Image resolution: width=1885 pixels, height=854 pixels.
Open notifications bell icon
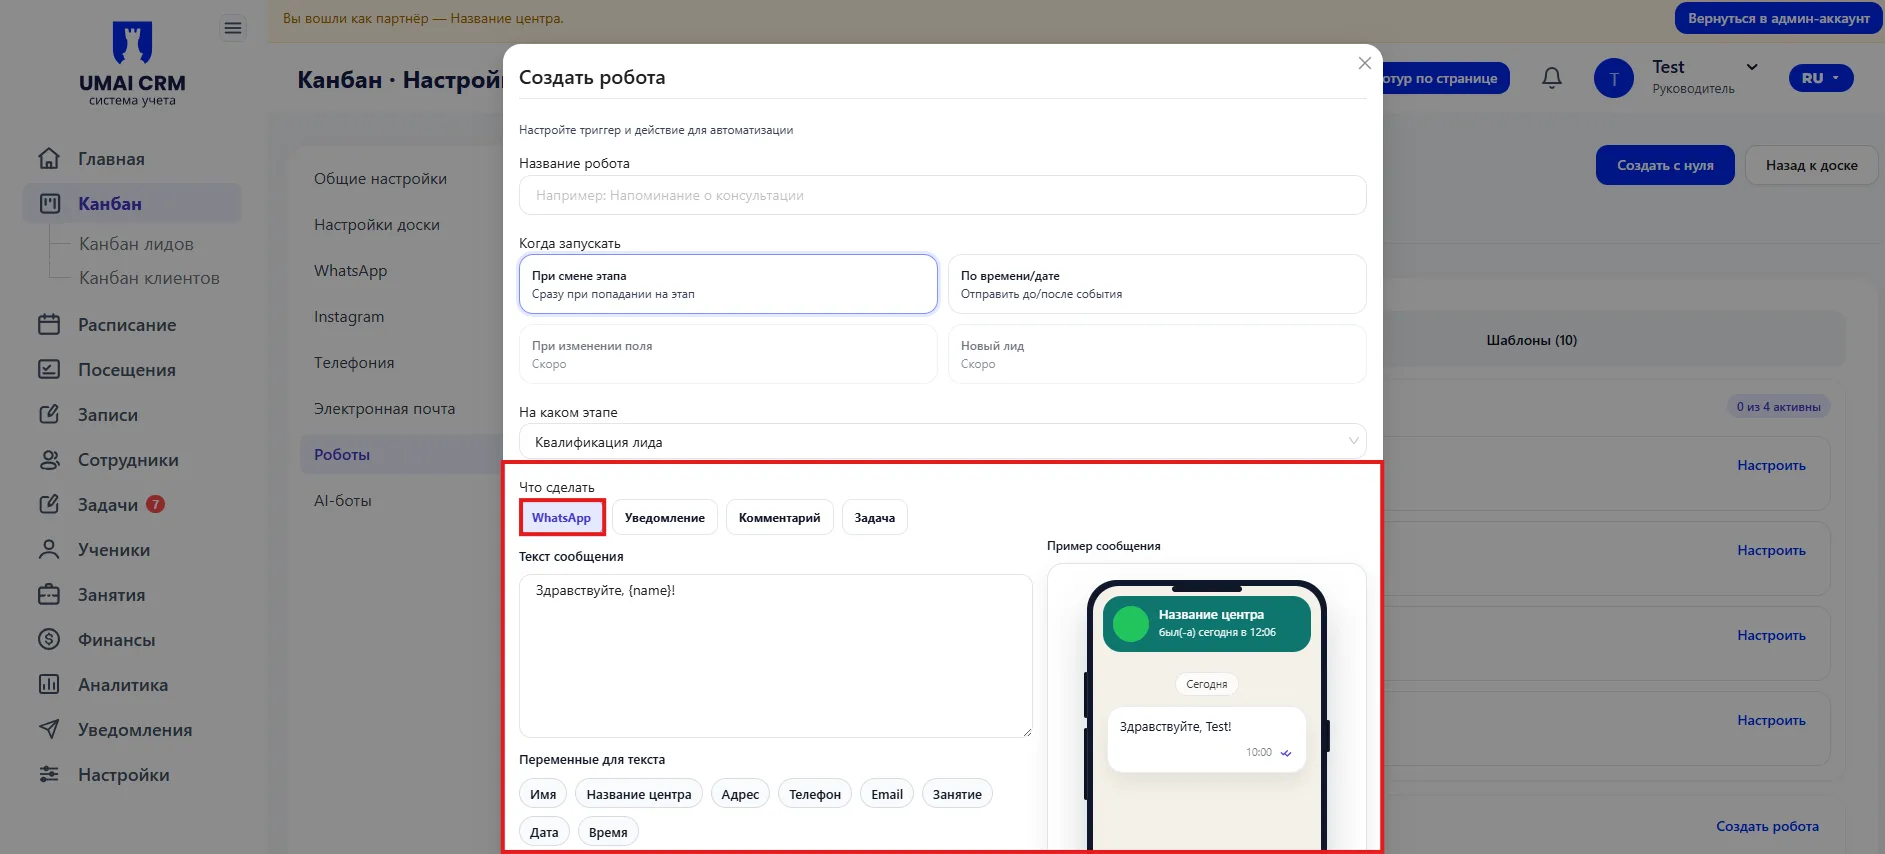(1552, 78)
